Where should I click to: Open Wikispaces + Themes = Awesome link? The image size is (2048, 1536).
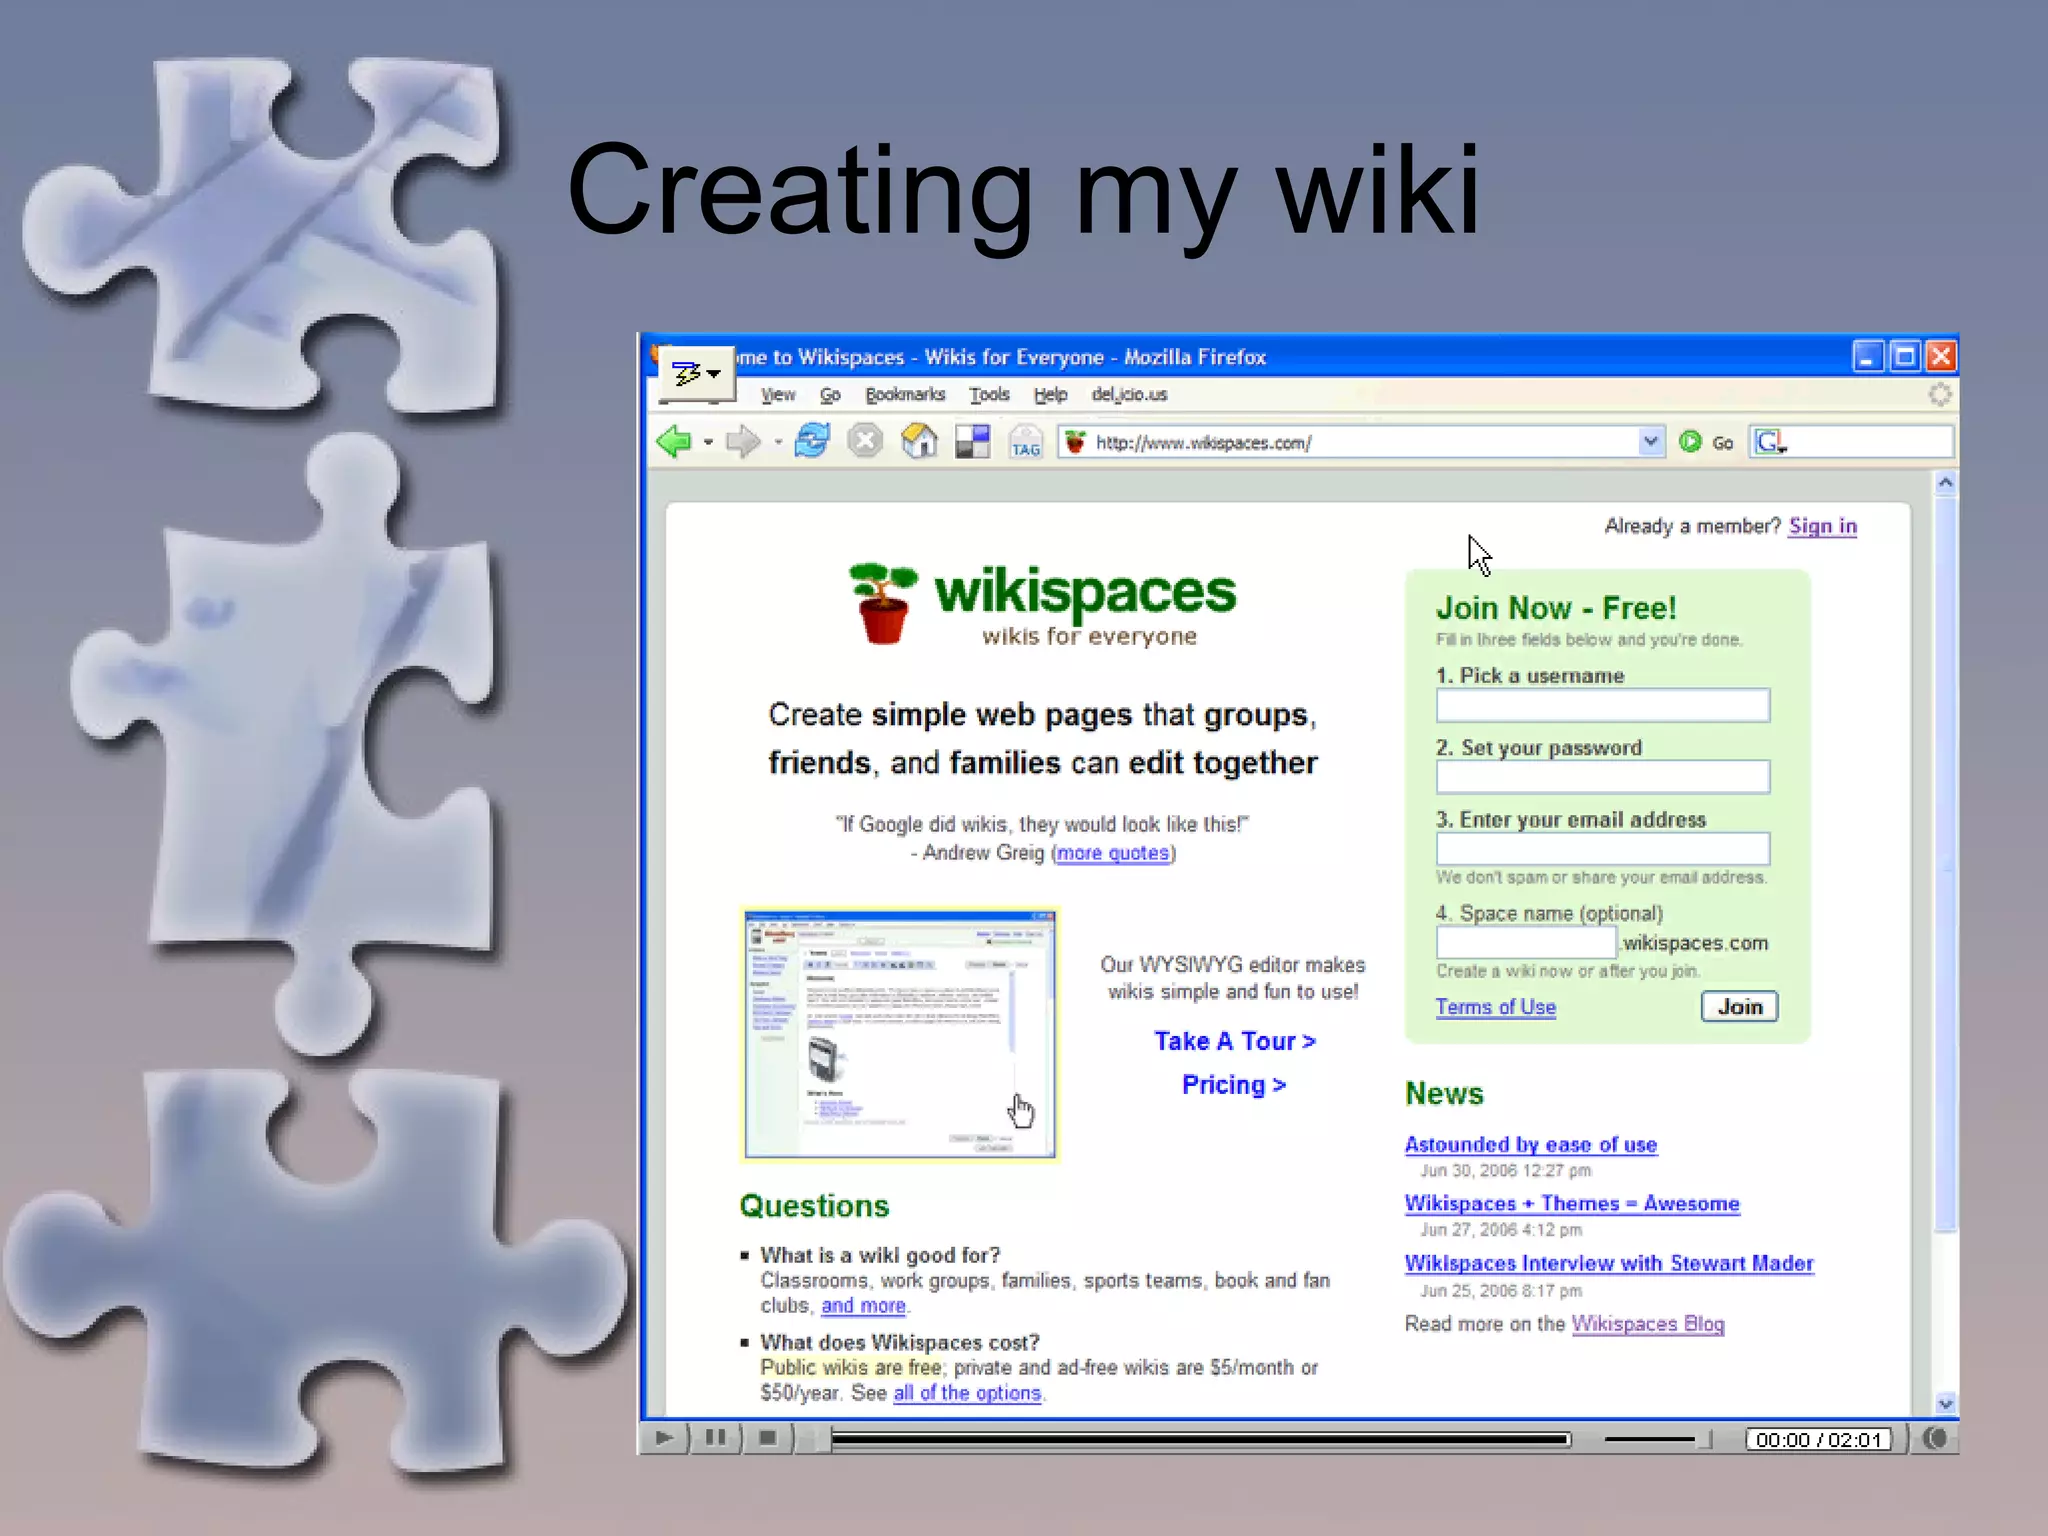point(1571,1203)
